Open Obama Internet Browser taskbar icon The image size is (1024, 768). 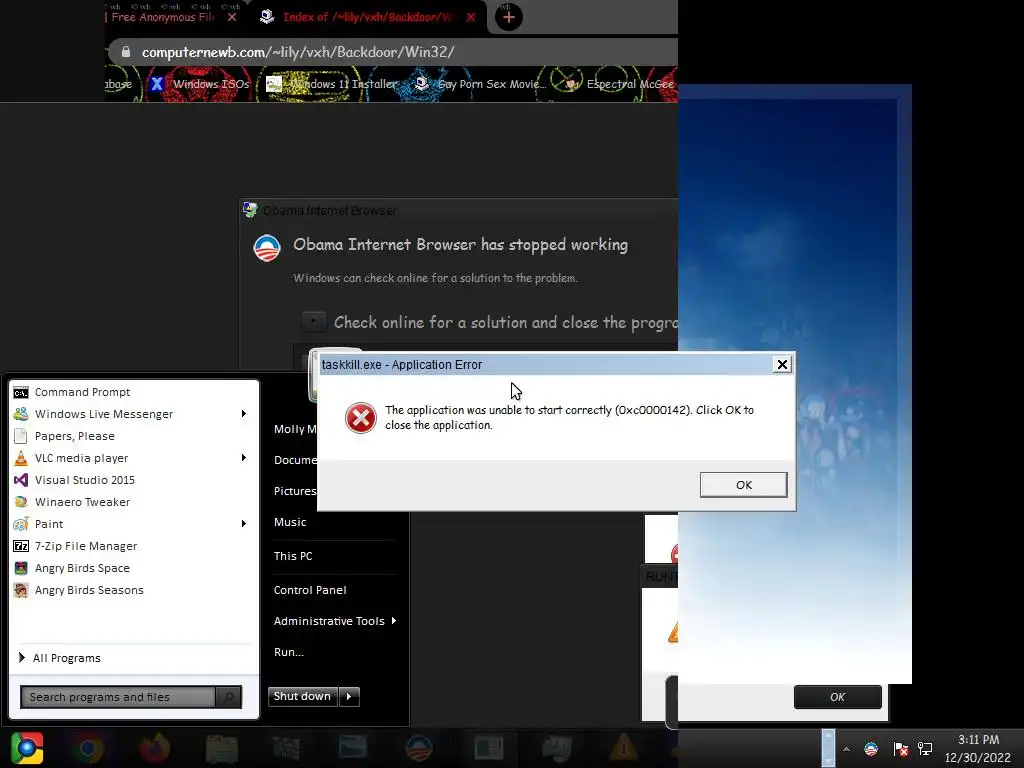419,748
